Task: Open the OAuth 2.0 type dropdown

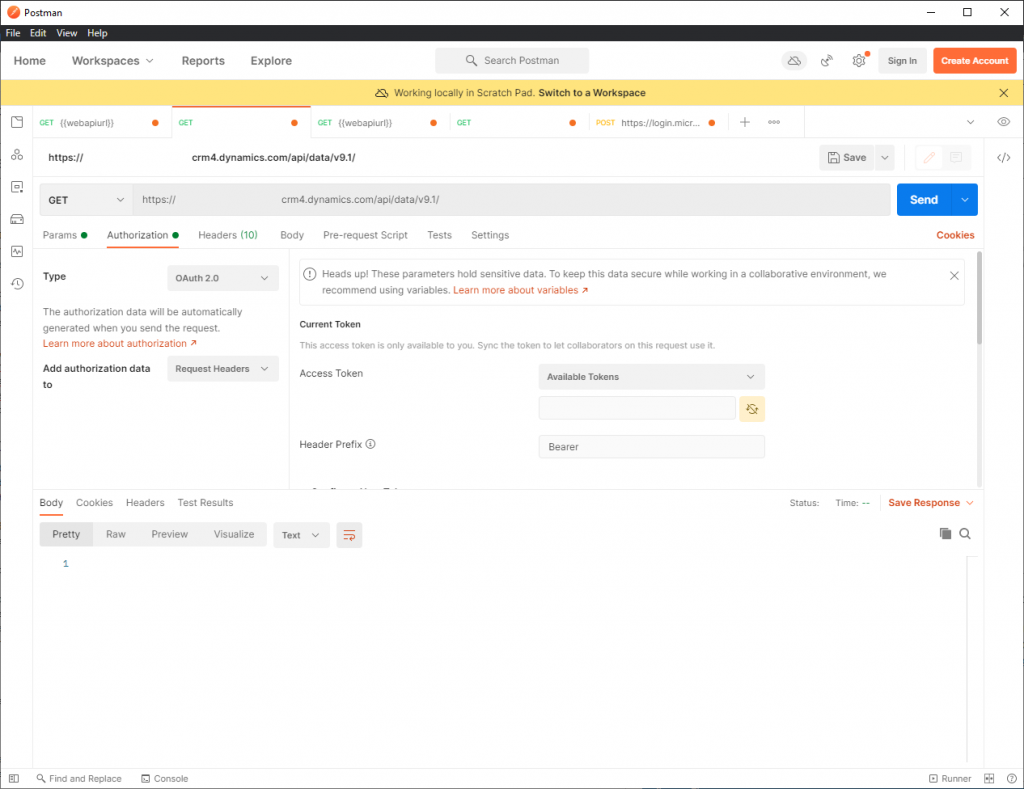Action: (x=222, y=278)
